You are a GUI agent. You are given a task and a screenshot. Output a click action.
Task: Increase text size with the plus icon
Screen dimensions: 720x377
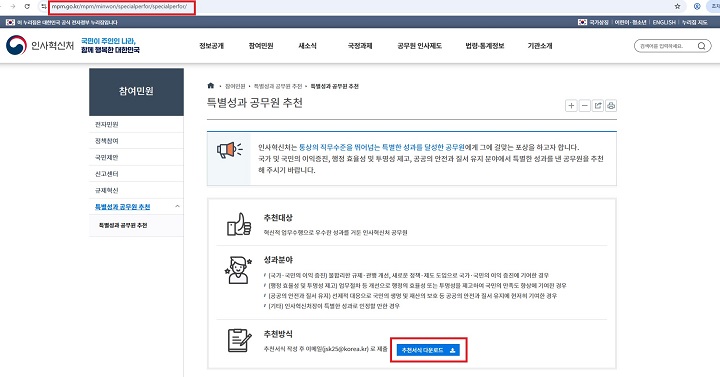pos(571,106)
